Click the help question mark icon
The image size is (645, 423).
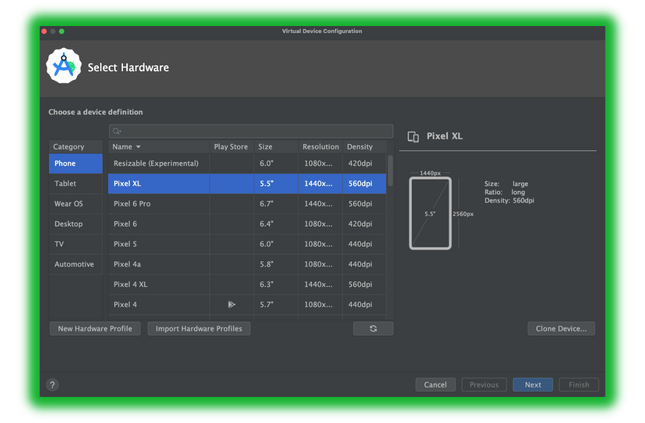(52, 385)
